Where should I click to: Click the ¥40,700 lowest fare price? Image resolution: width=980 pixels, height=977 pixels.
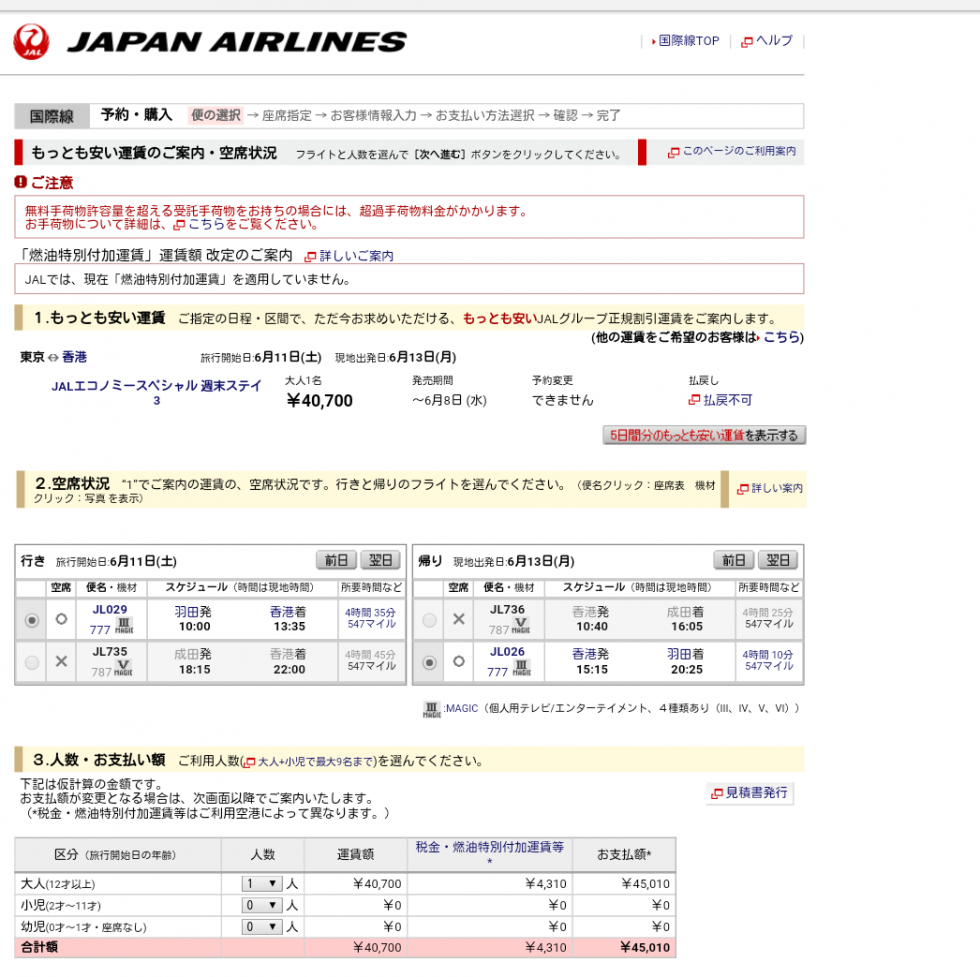pos(319,401)
